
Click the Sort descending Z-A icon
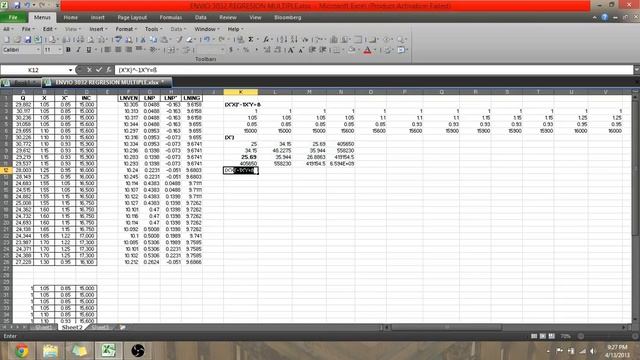point(294,40)
